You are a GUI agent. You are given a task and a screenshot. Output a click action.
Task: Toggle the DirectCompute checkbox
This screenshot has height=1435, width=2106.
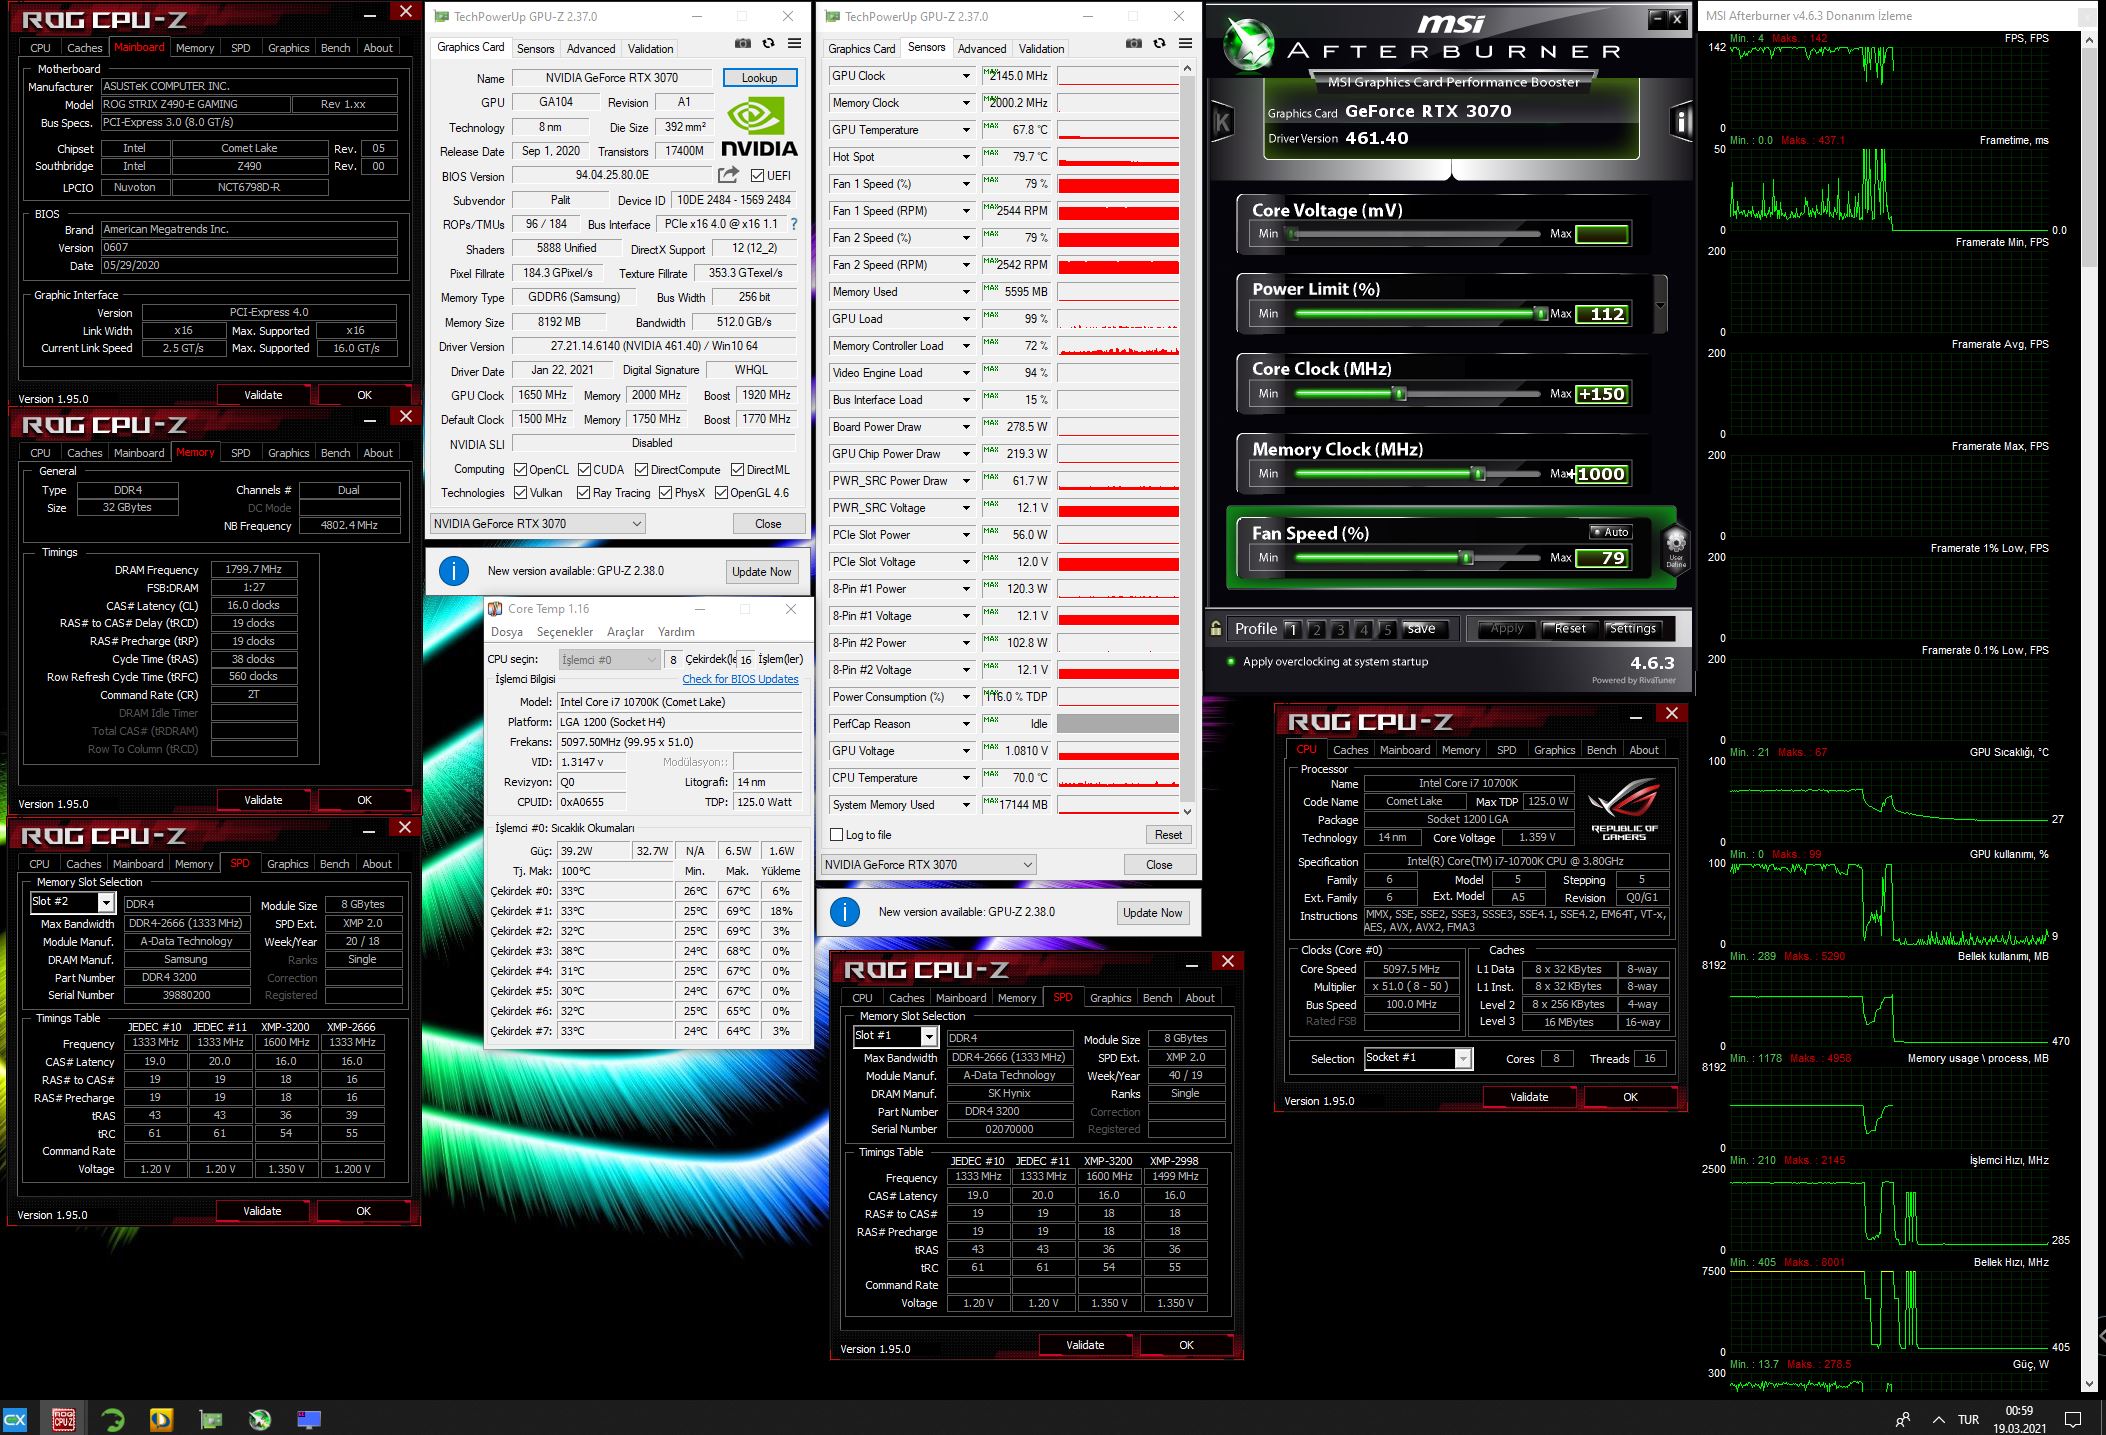tap(642, 470)
